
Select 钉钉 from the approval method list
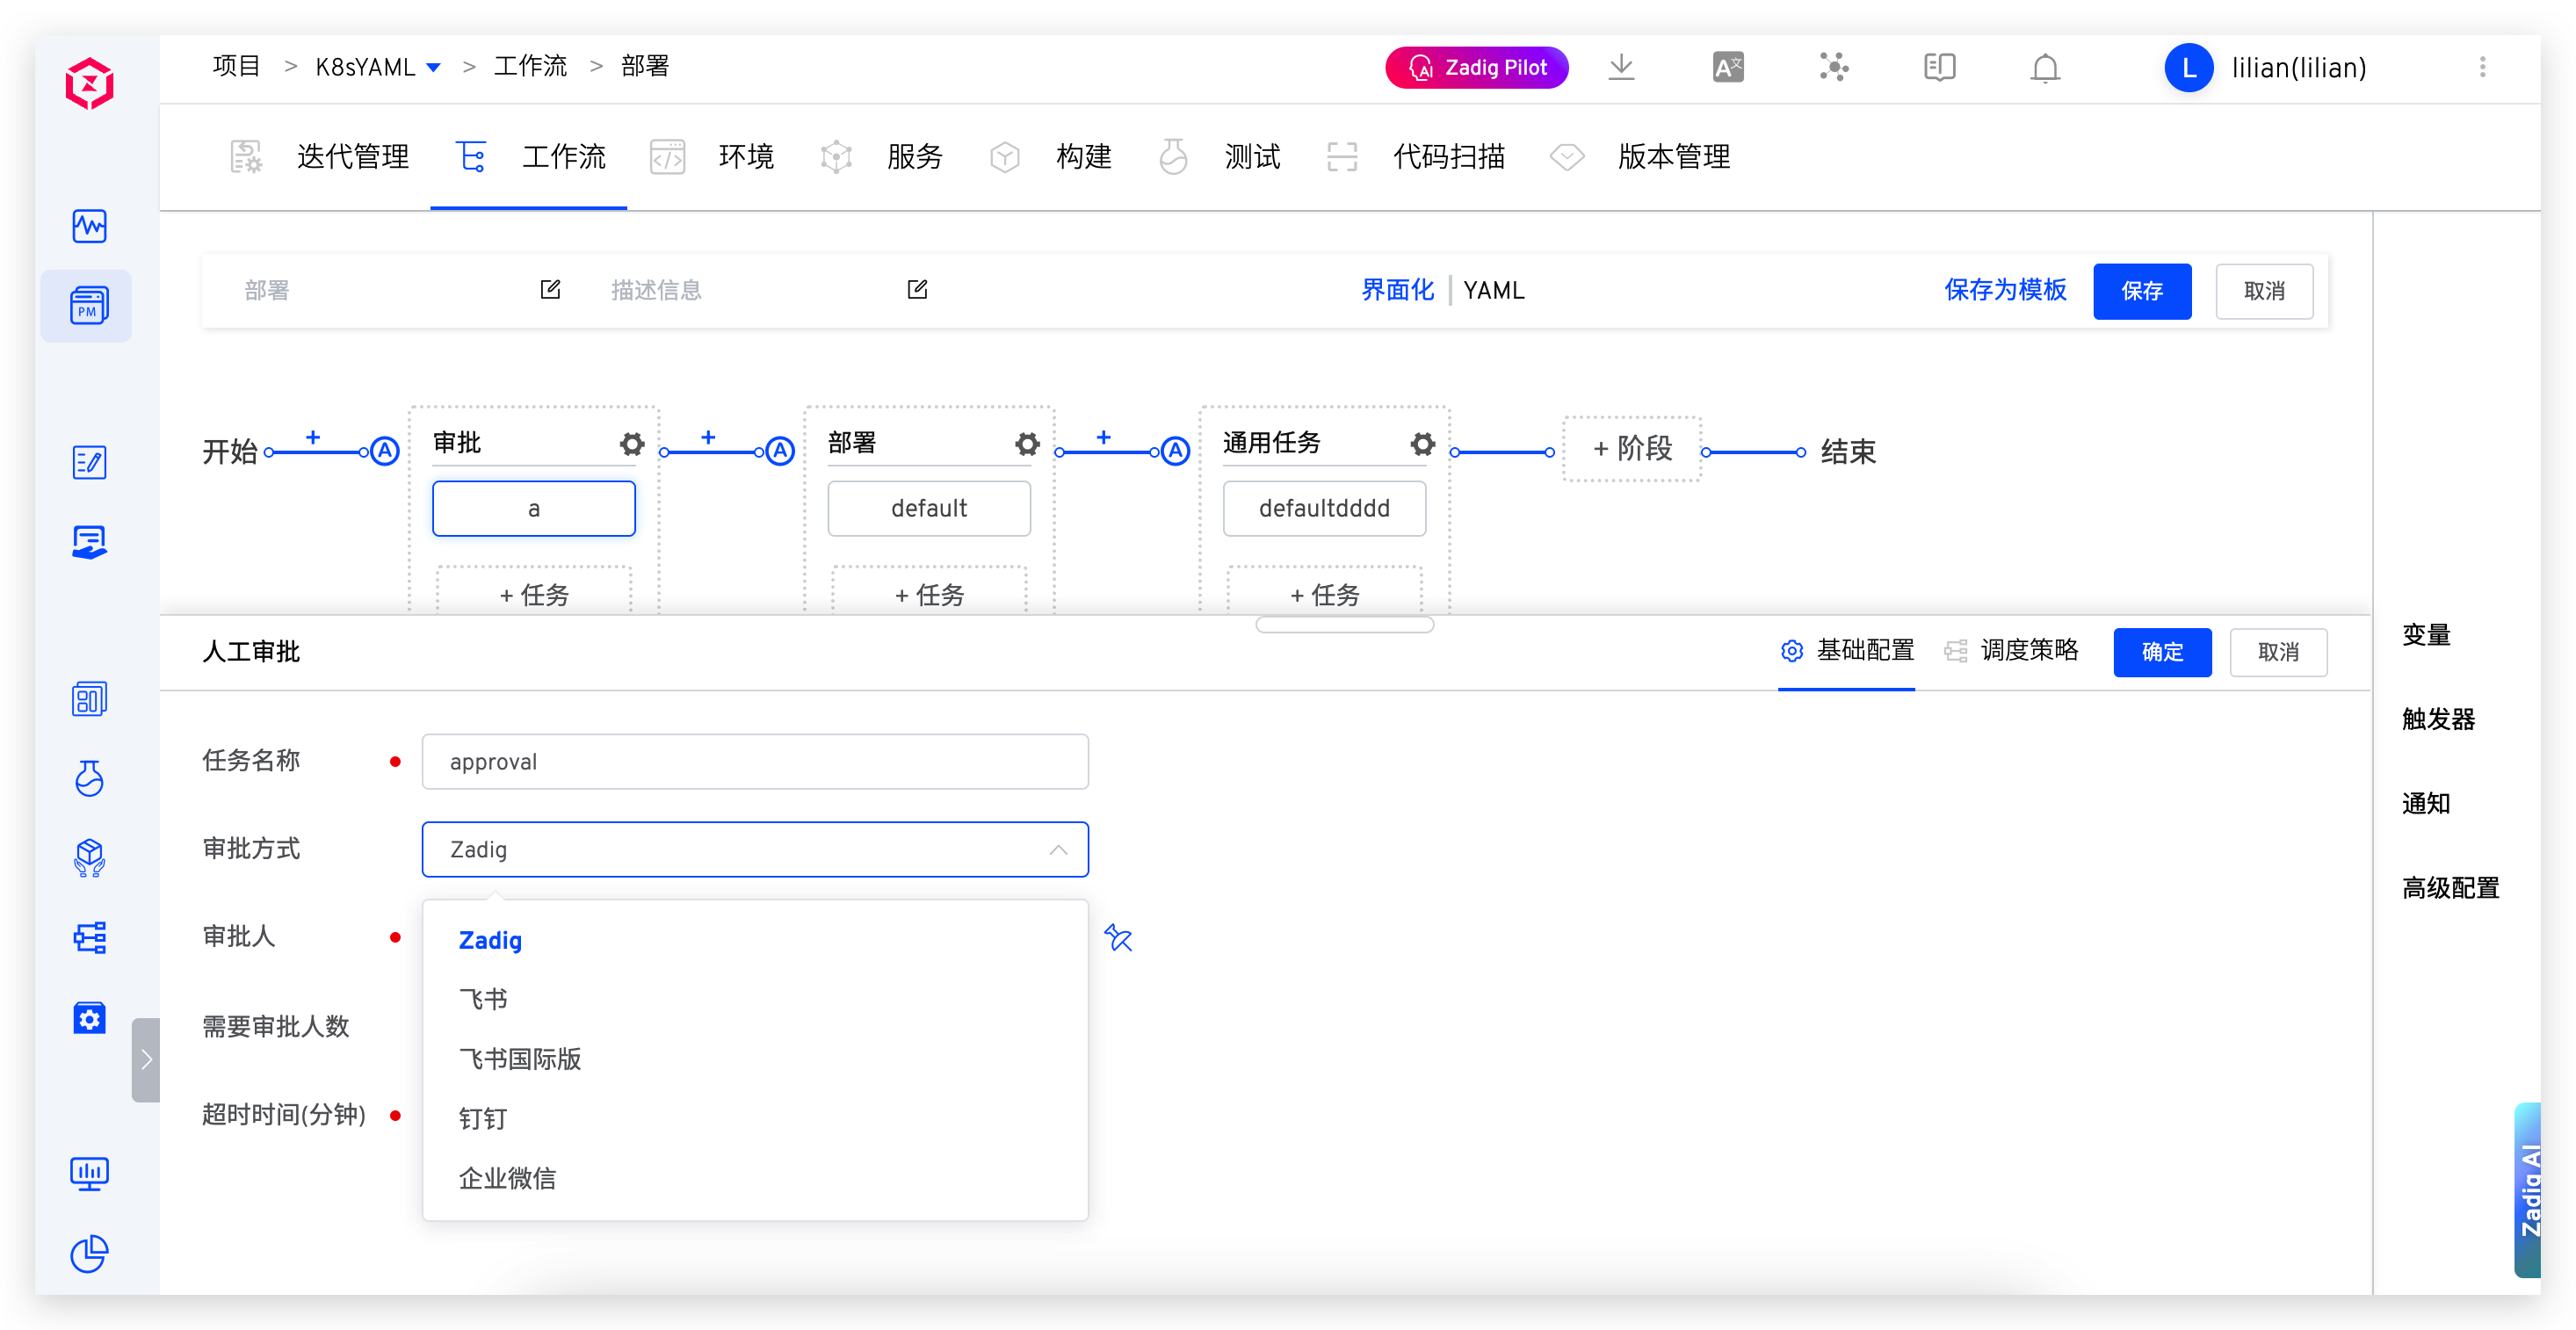click(483, 1118)
